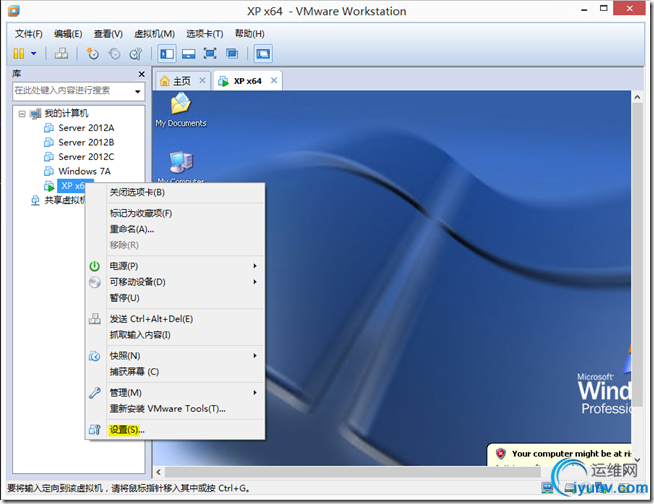Screen dimensions: 654x504
Task: Select Server 2012B in the library
Action: [x=86, y=142]
